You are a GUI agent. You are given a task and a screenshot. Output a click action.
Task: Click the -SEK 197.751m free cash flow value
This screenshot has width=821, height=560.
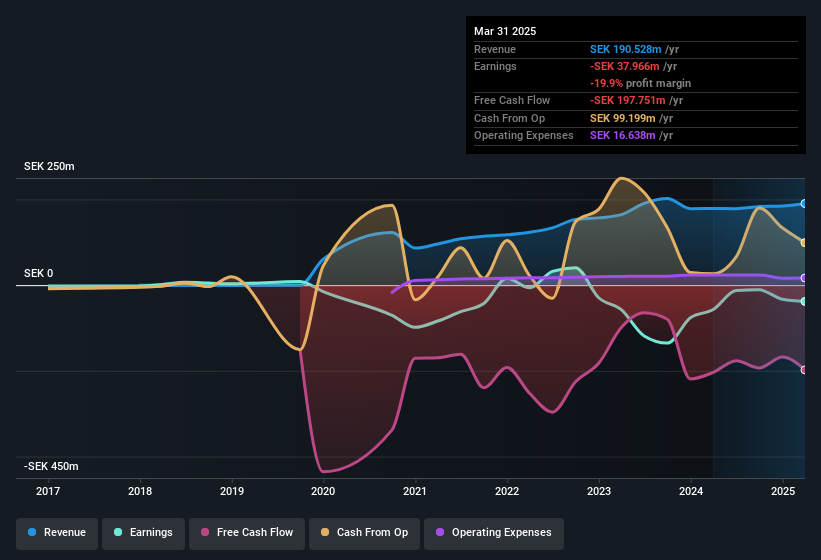[x=628, y=100]
